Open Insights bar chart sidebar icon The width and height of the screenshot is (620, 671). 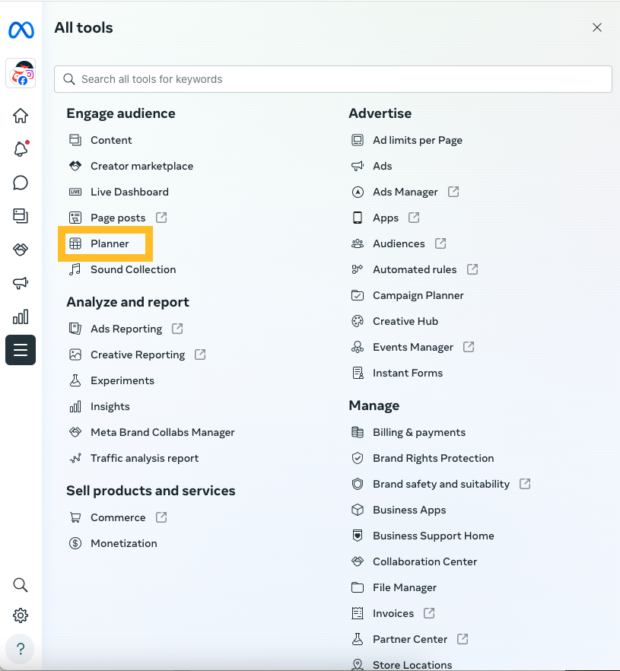tap(21, 317)
